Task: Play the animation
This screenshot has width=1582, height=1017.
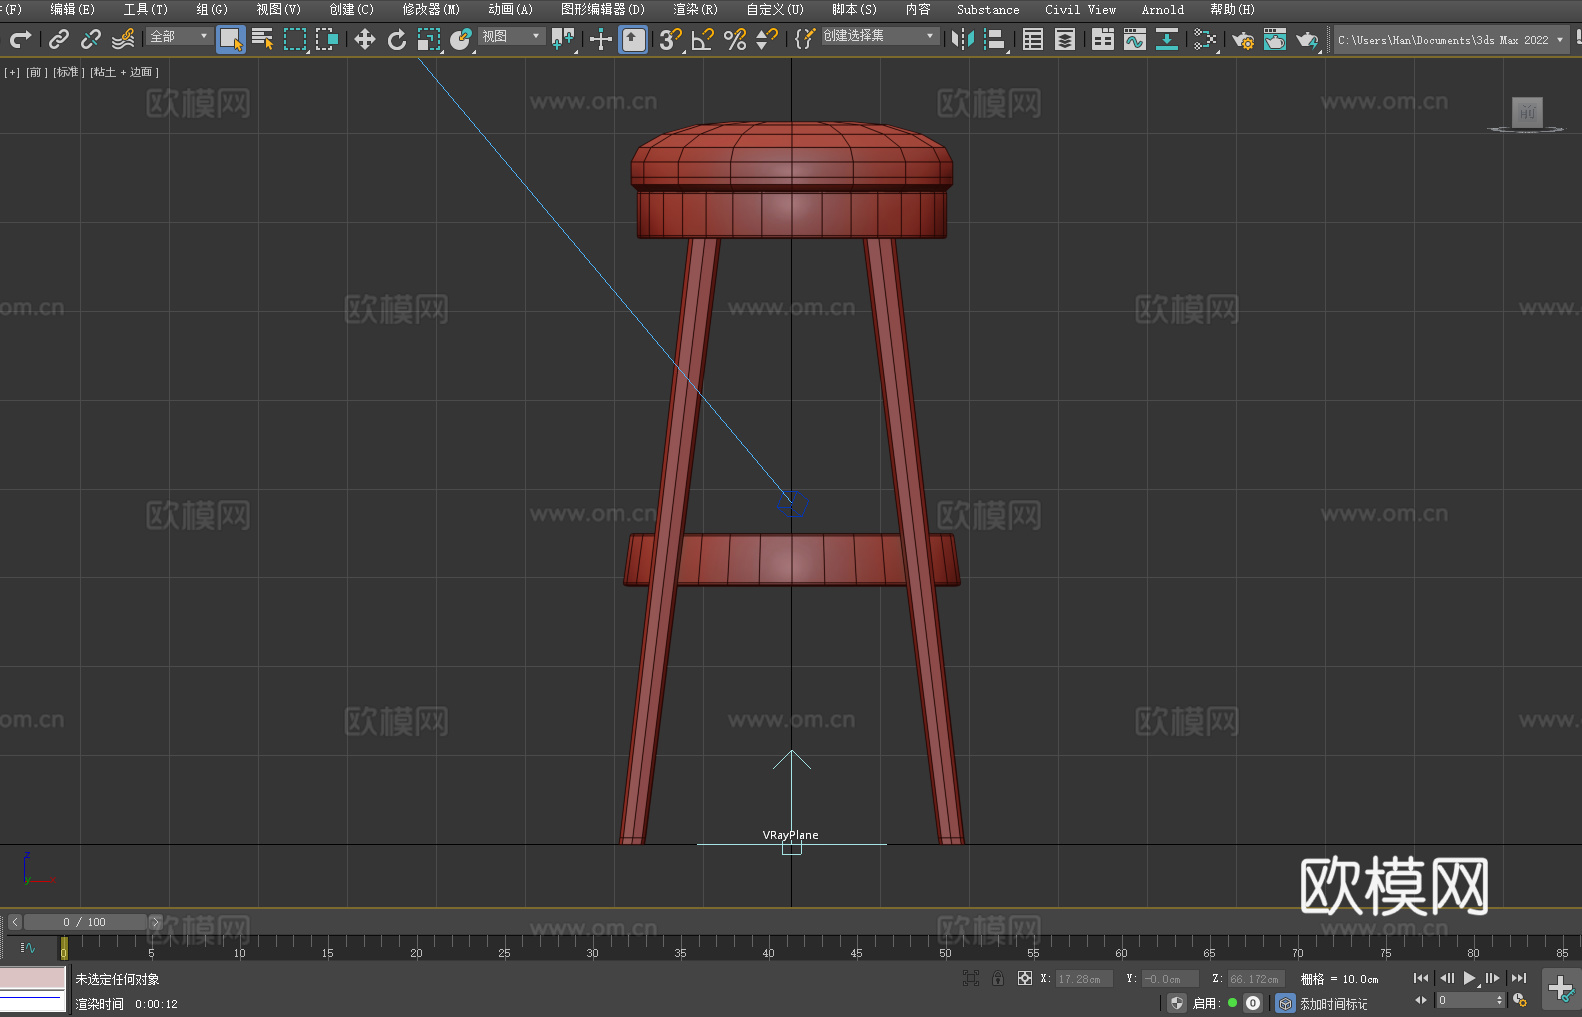Action: [1470, 978]
